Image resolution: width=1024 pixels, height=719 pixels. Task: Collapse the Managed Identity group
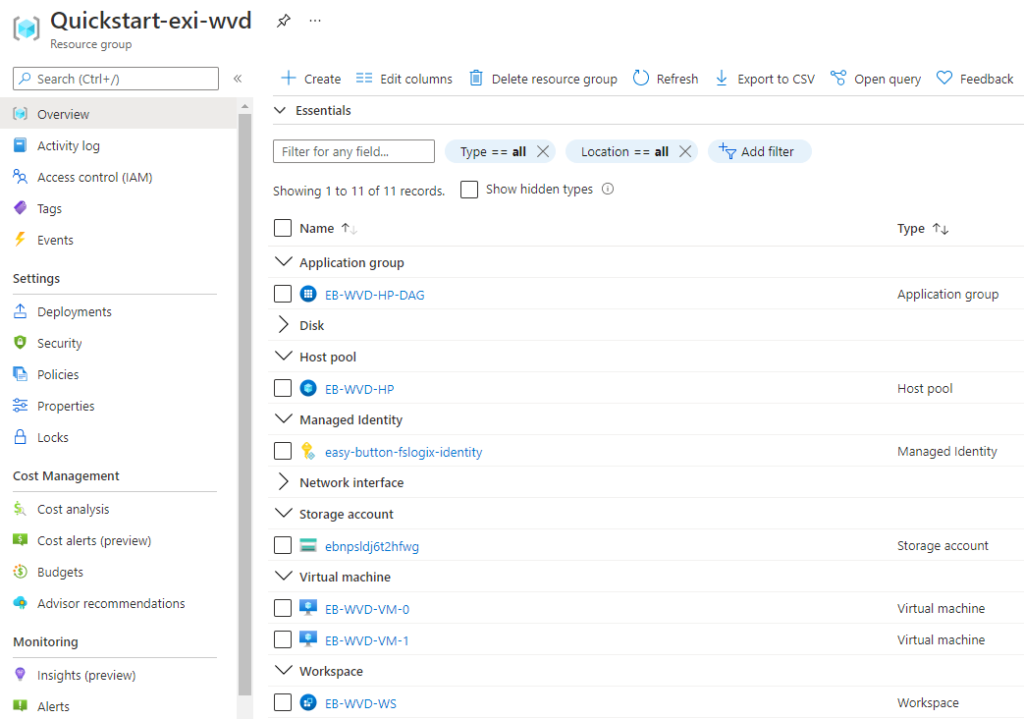tap(283, 419)
